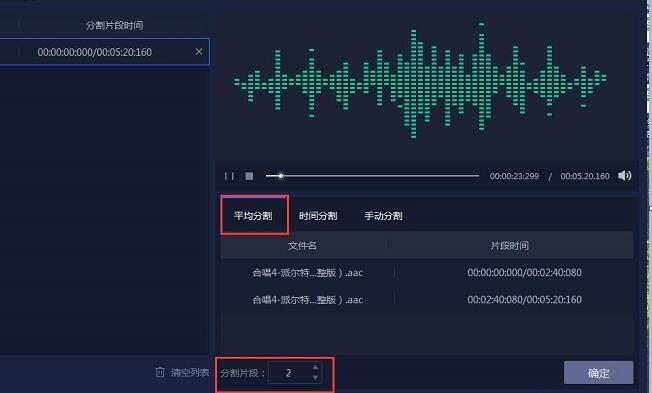
Task: Click the 清空列表 trash icon
Action: 160,372
